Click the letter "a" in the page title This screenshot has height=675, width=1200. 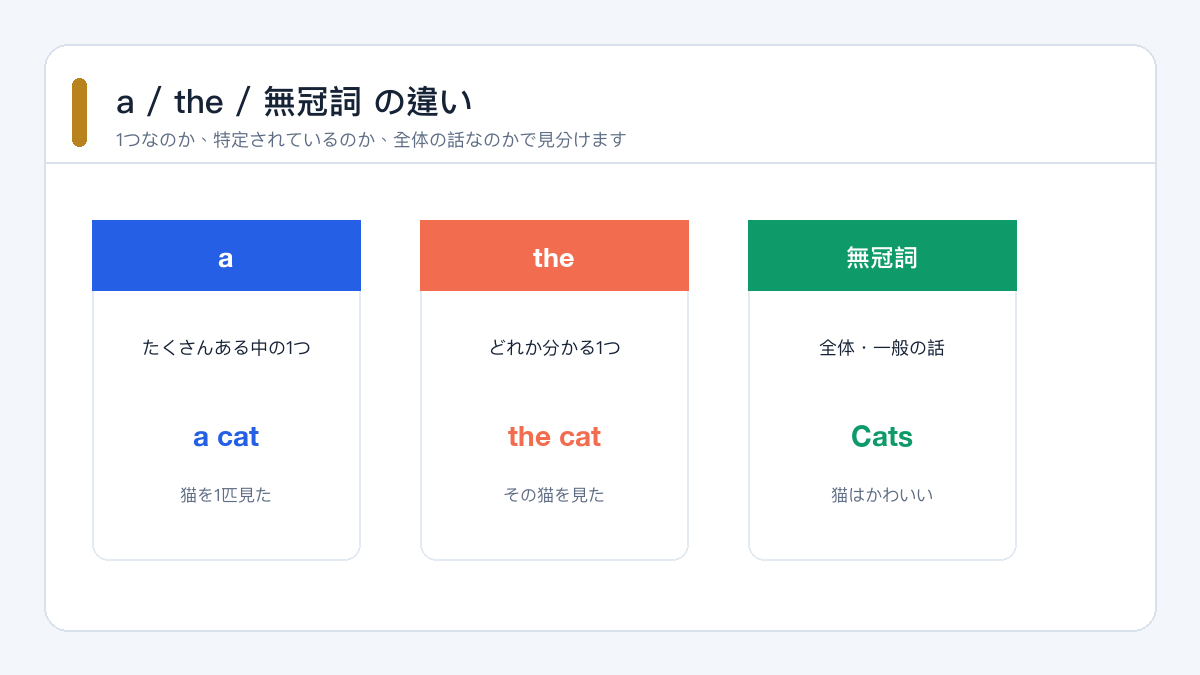point(125,102)
